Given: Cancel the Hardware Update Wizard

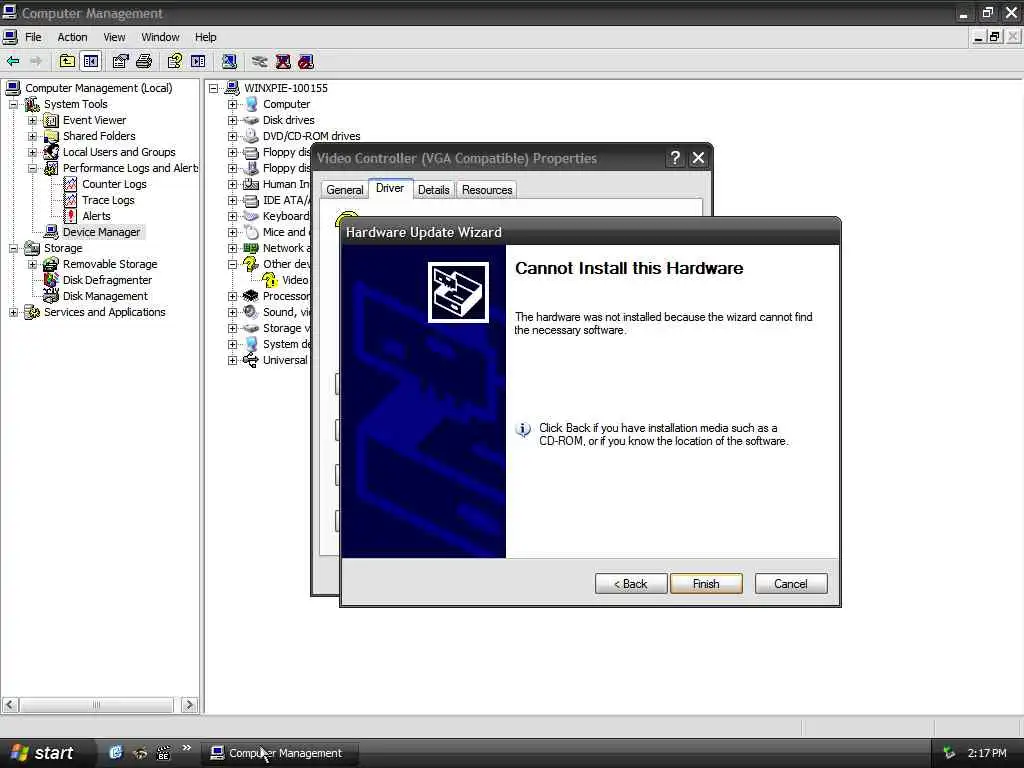Looking at the screenshot, I should (x=791, y=584).
